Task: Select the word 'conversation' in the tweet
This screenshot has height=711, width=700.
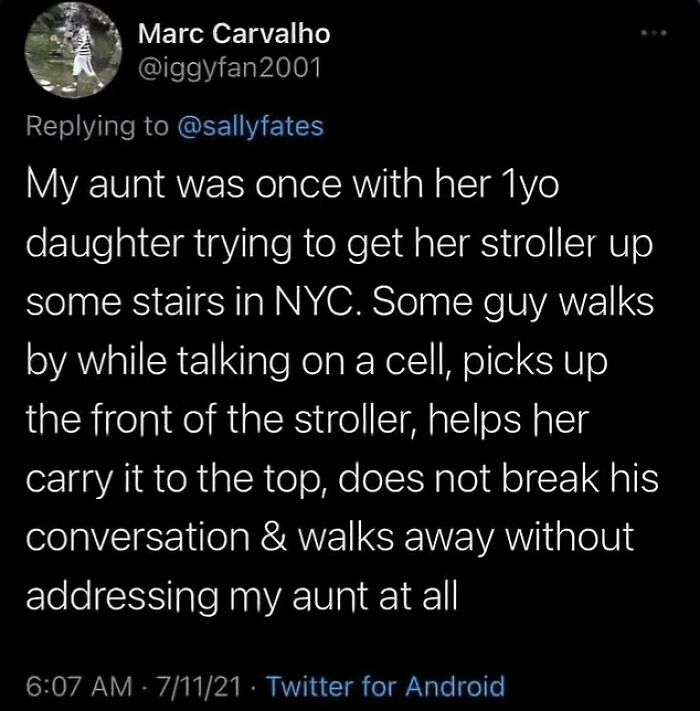Action: point(138,537)
